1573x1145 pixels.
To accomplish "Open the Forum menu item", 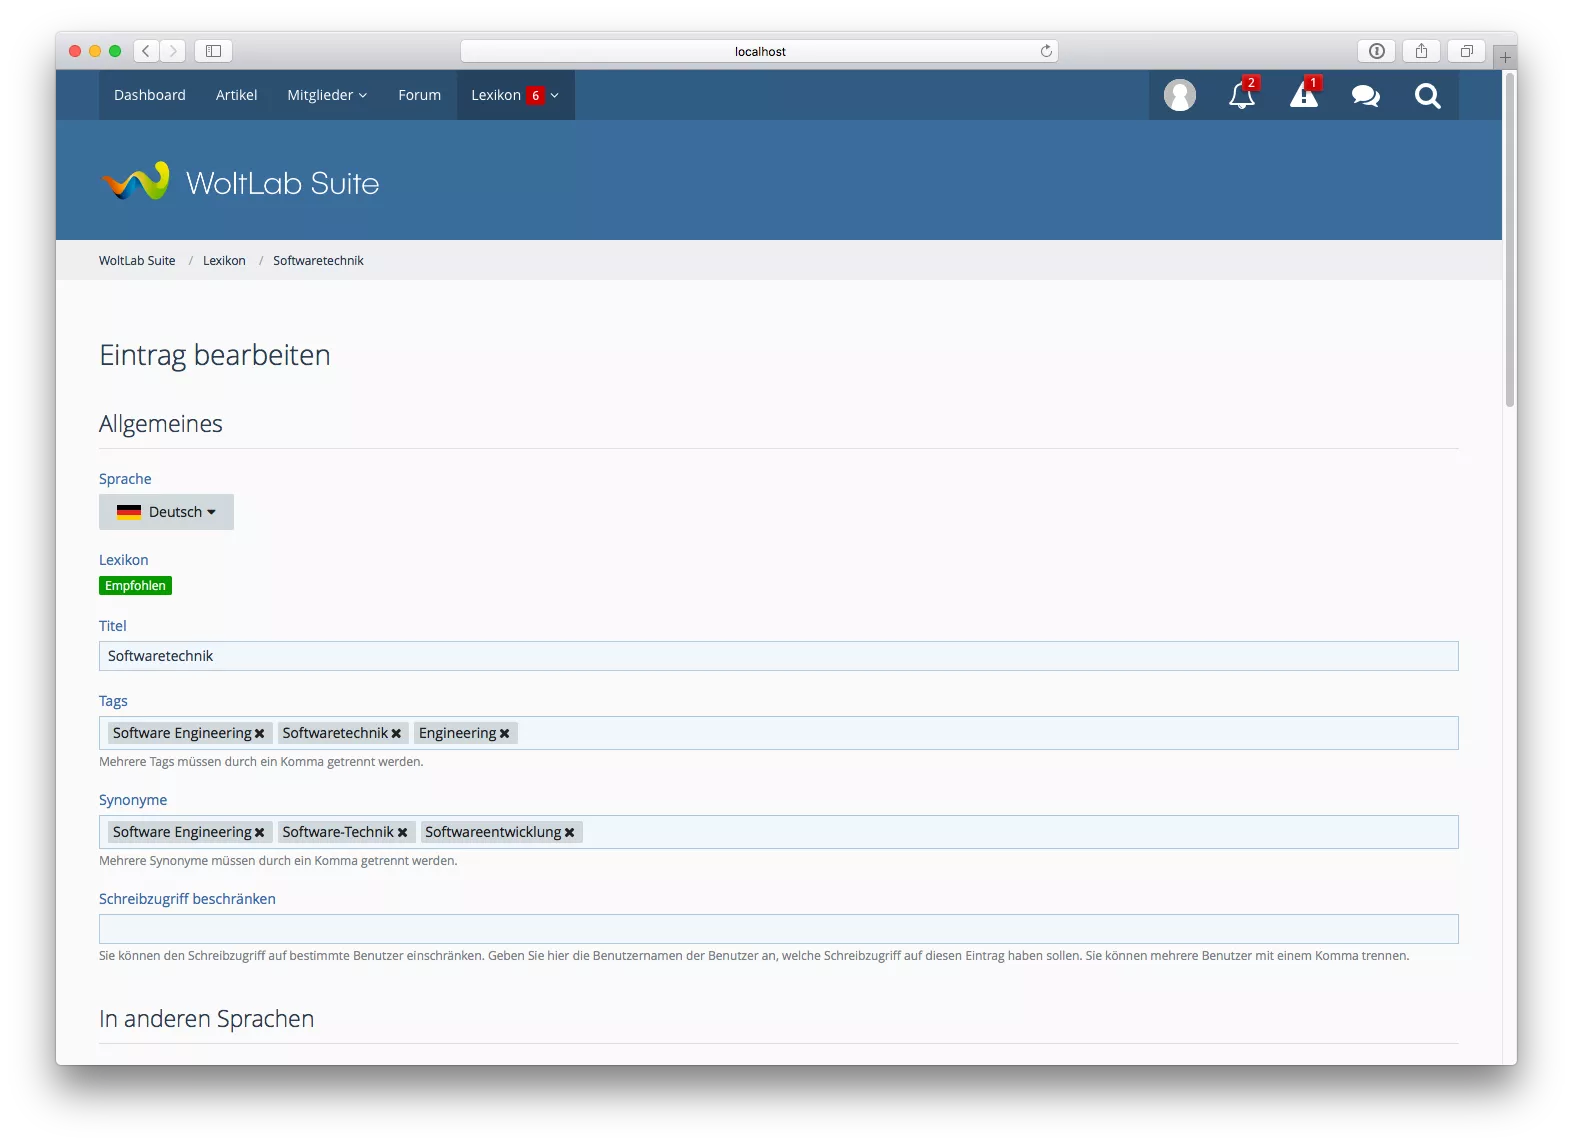I will (x=419, y=95).
